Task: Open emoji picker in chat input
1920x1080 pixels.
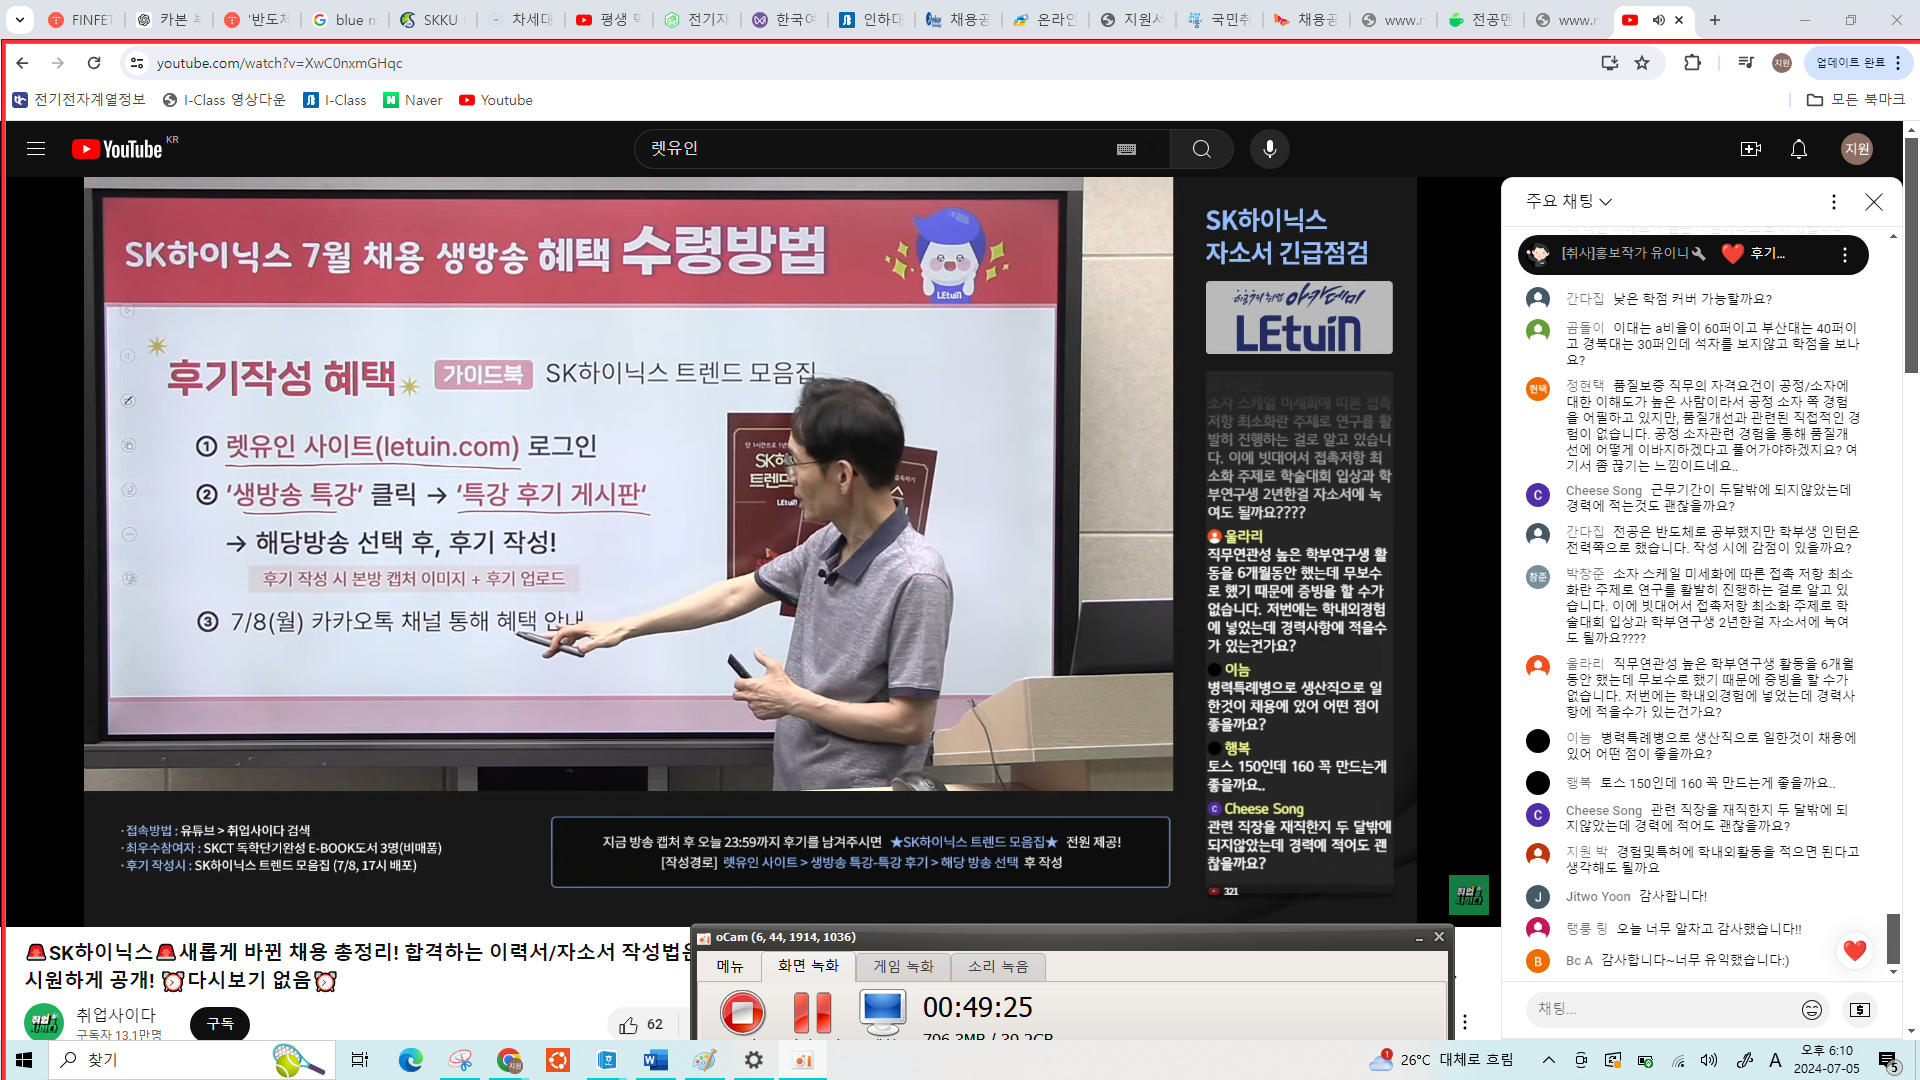Action: pyautogui.click(x=1811, y=1010)
